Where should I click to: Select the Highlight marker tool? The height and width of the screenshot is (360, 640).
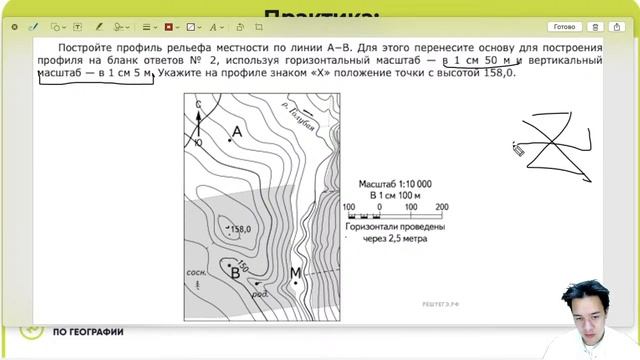pos(98,27)
